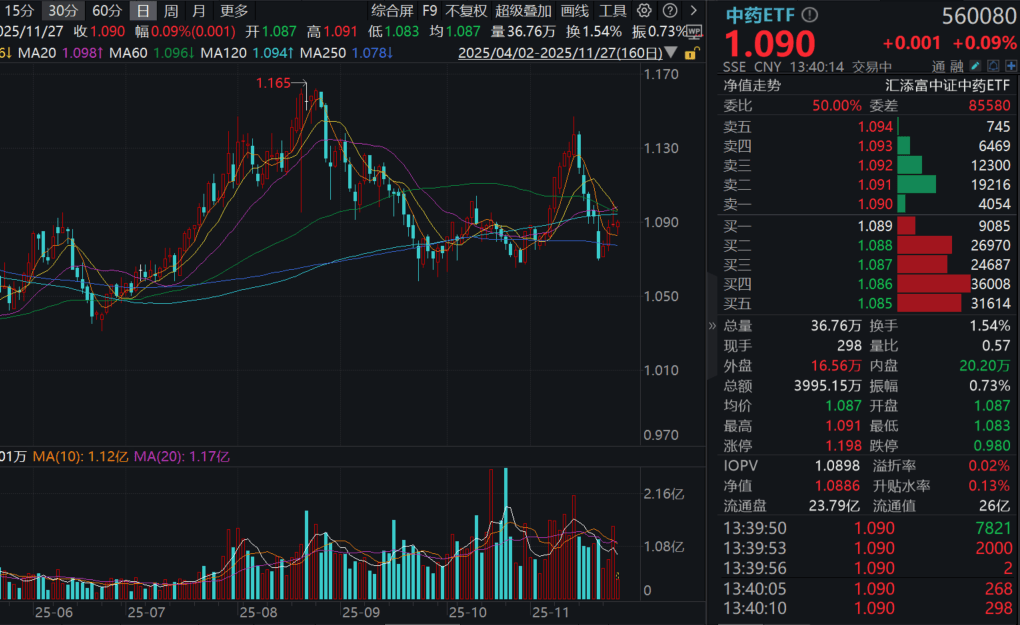Click 净值走势 link
This screenshot has height=625, width=1020.
click(753, 85)
